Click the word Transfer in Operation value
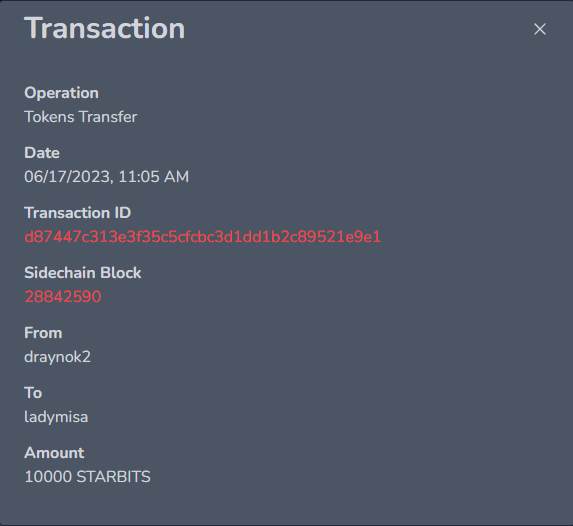 click(x=108, y=117)
